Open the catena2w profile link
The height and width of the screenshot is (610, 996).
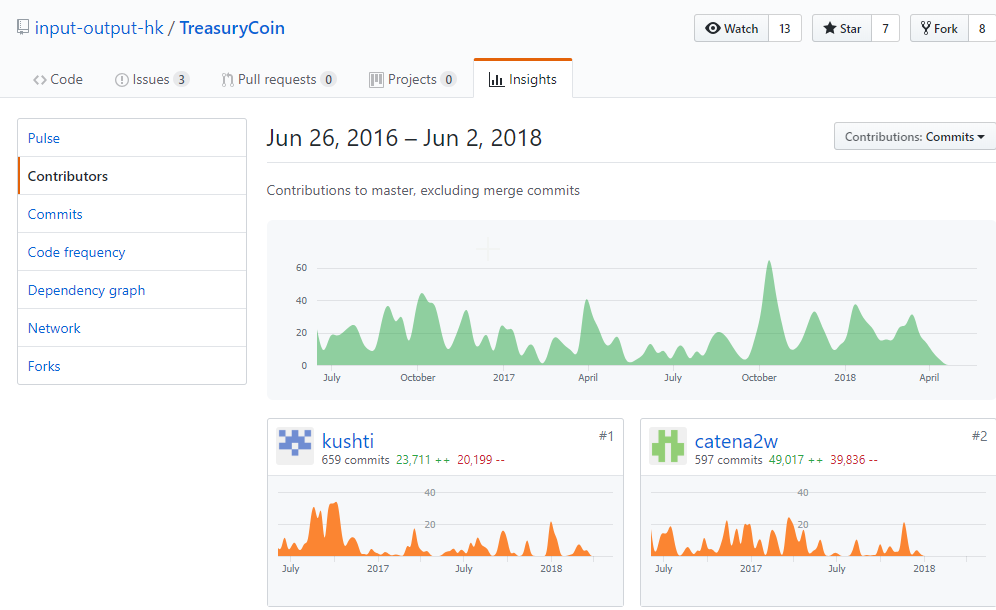[736, 441]
